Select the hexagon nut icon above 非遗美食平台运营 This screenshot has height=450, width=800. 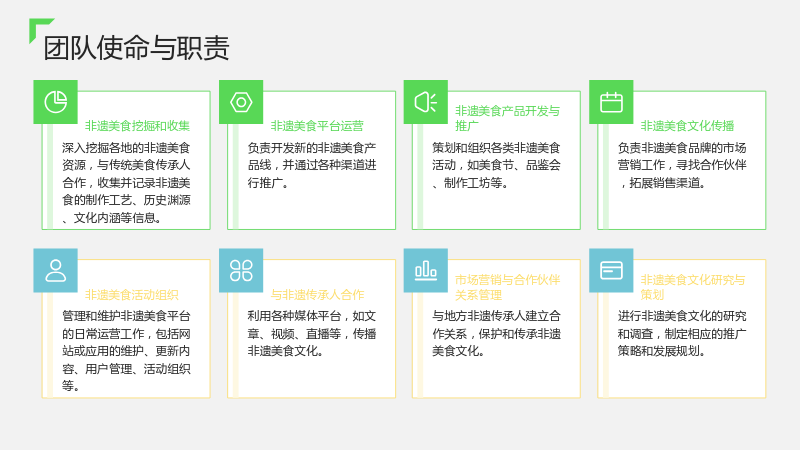point(241,102)
